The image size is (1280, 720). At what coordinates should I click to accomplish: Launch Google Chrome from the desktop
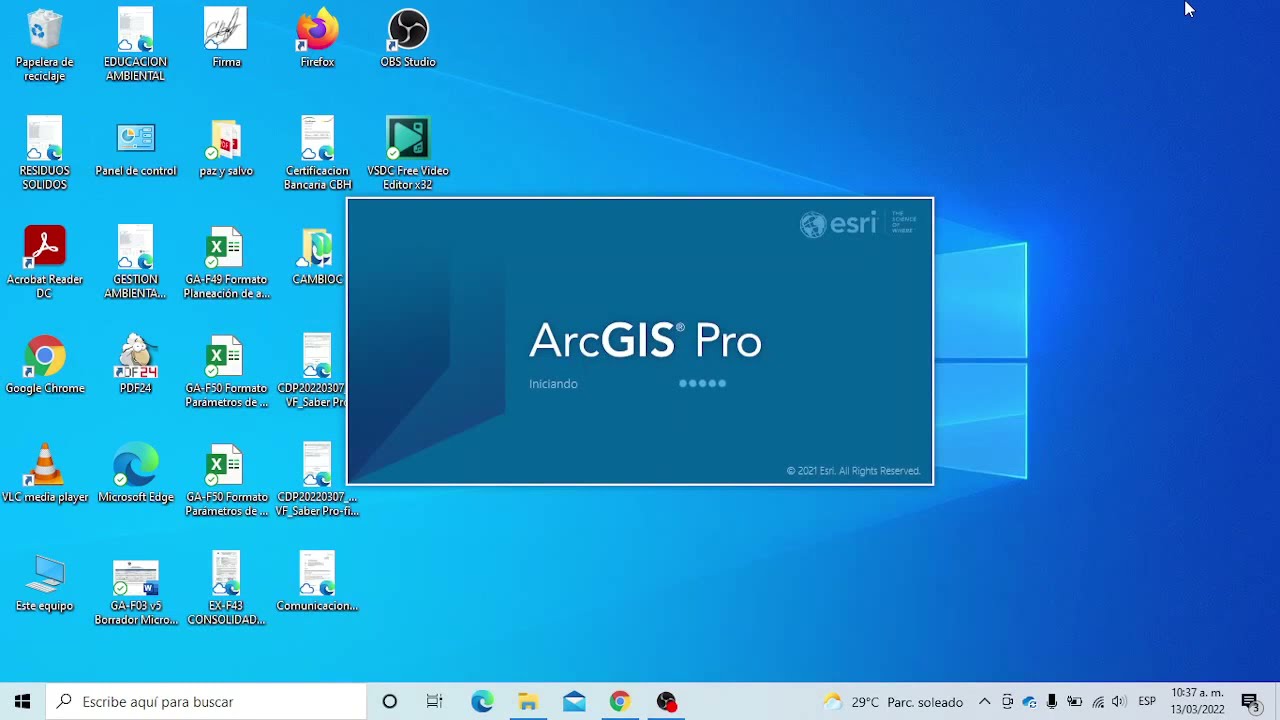45,365
